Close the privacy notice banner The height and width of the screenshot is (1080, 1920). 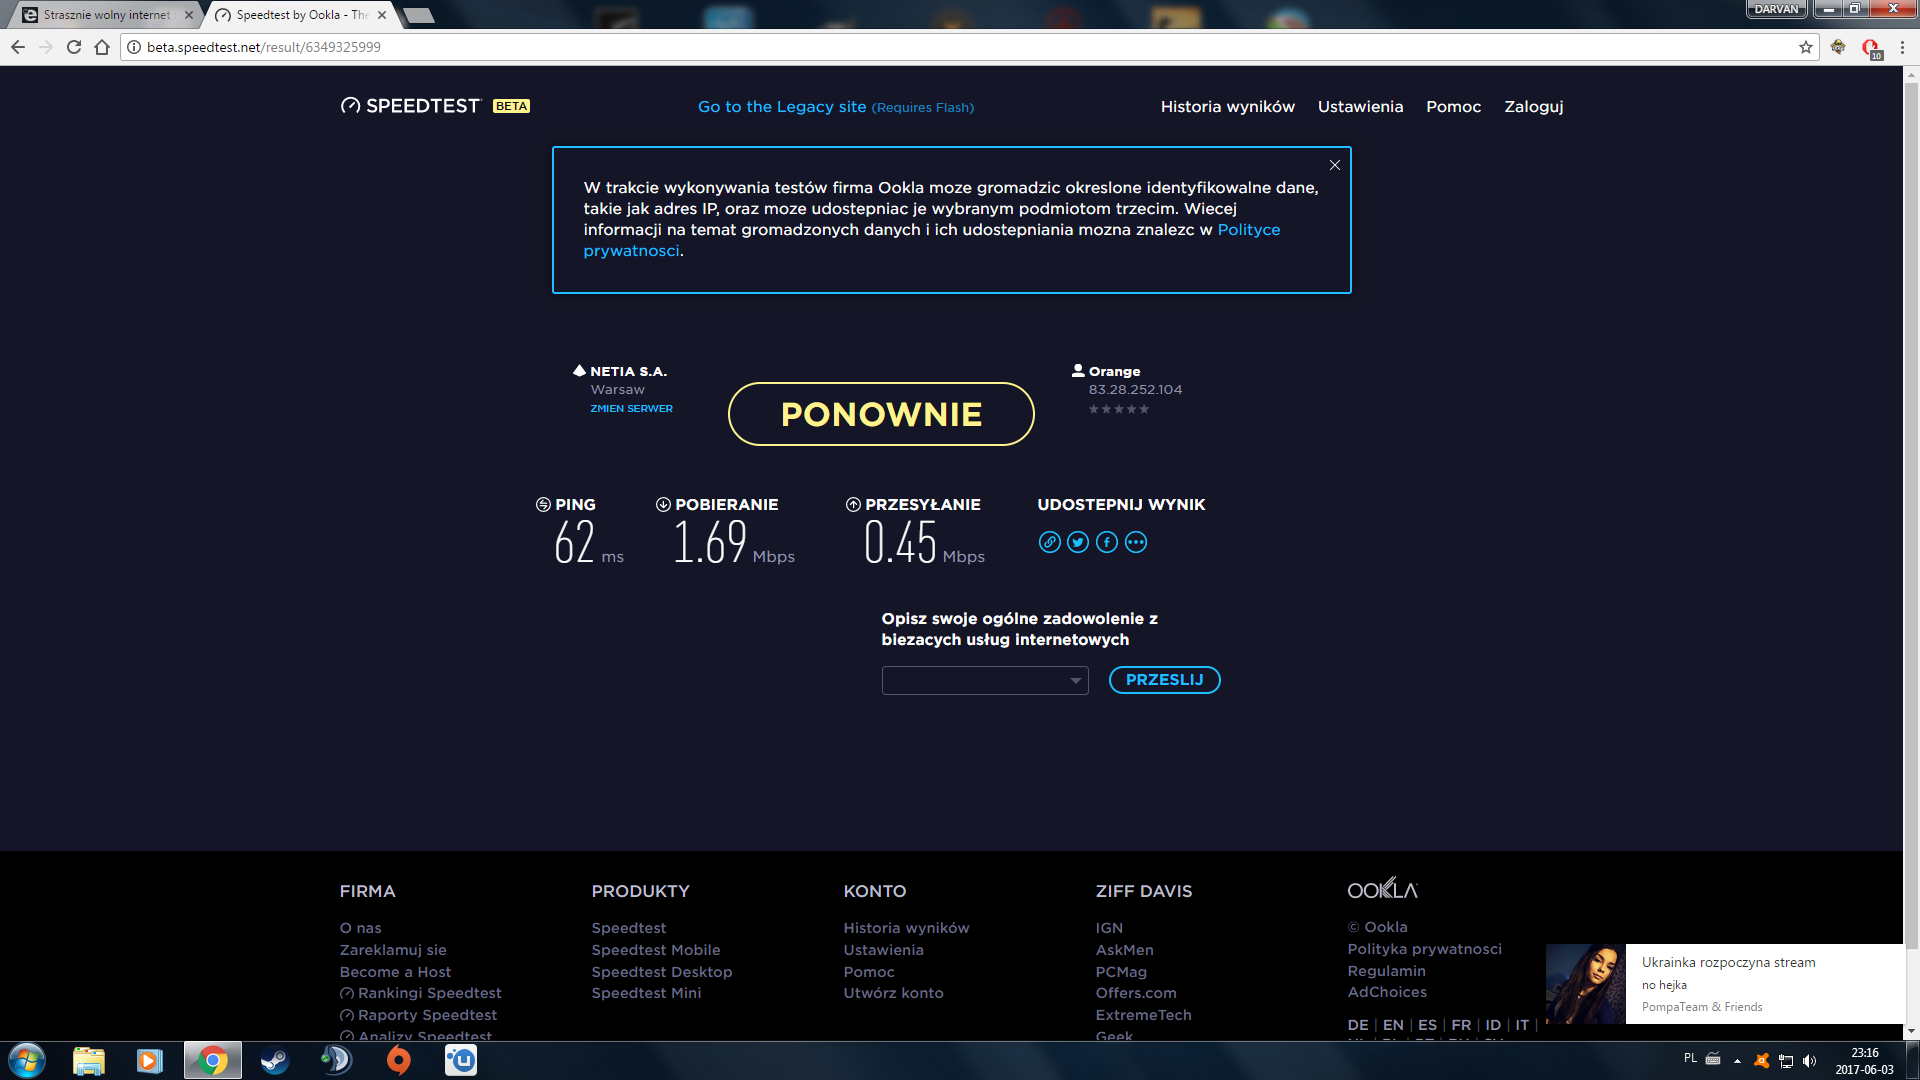1334,165
